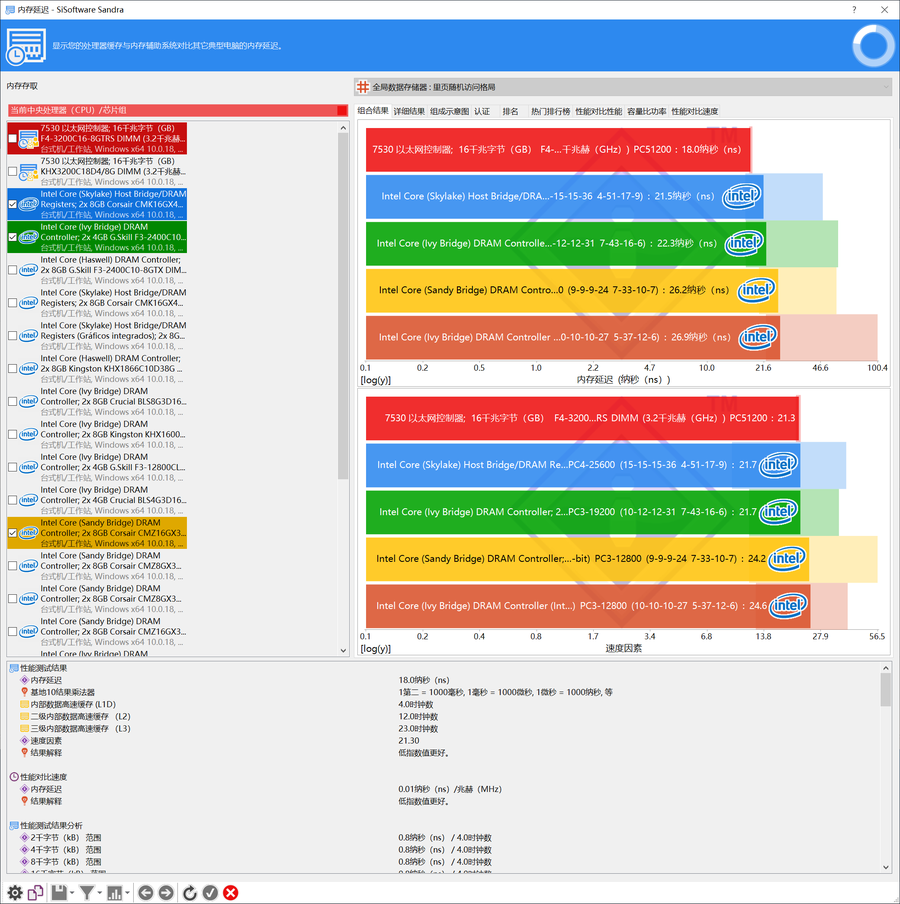Click computer icon of F4-3200C16-8GTRS row

[28, 138]
